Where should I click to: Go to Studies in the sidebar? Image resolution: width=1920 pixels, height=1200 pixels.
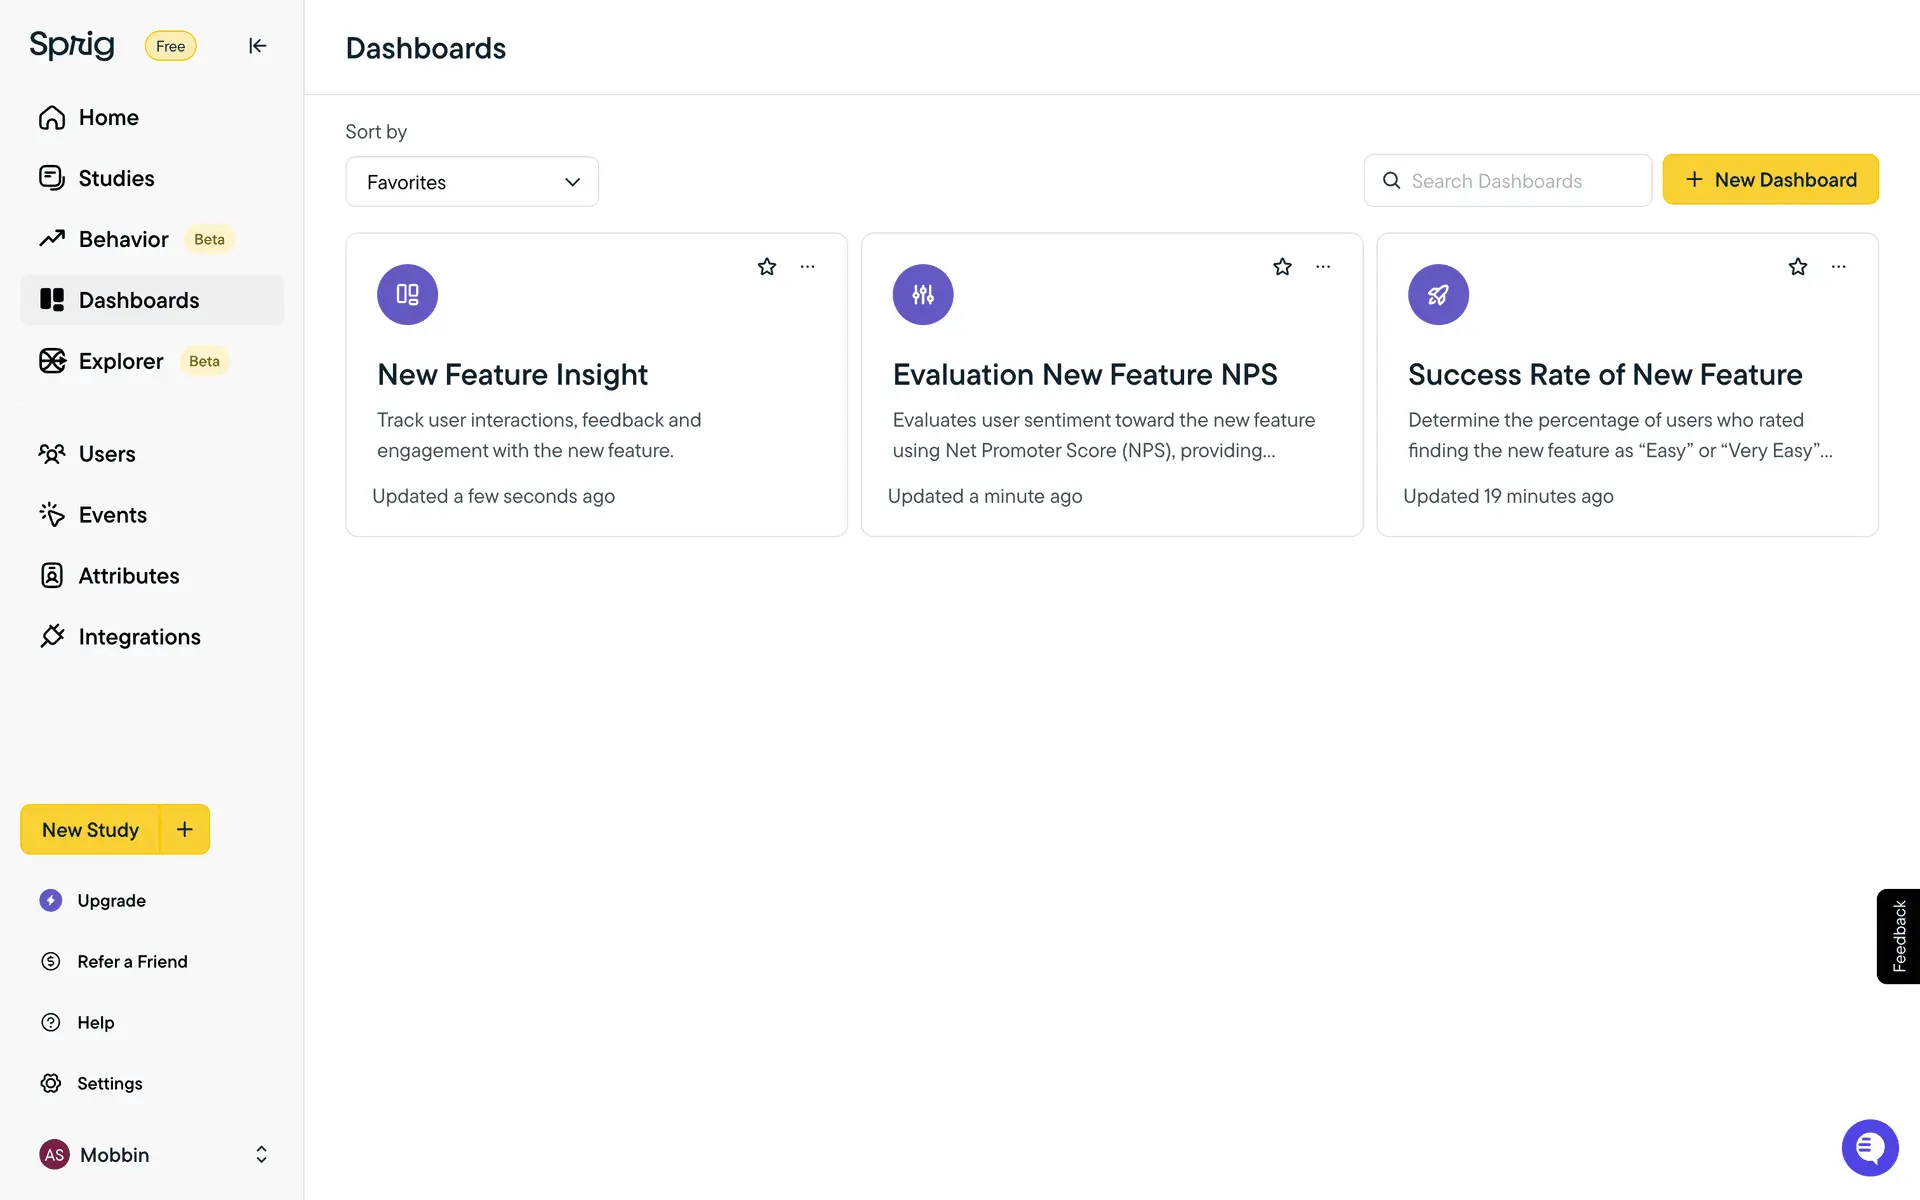(116, 178)
